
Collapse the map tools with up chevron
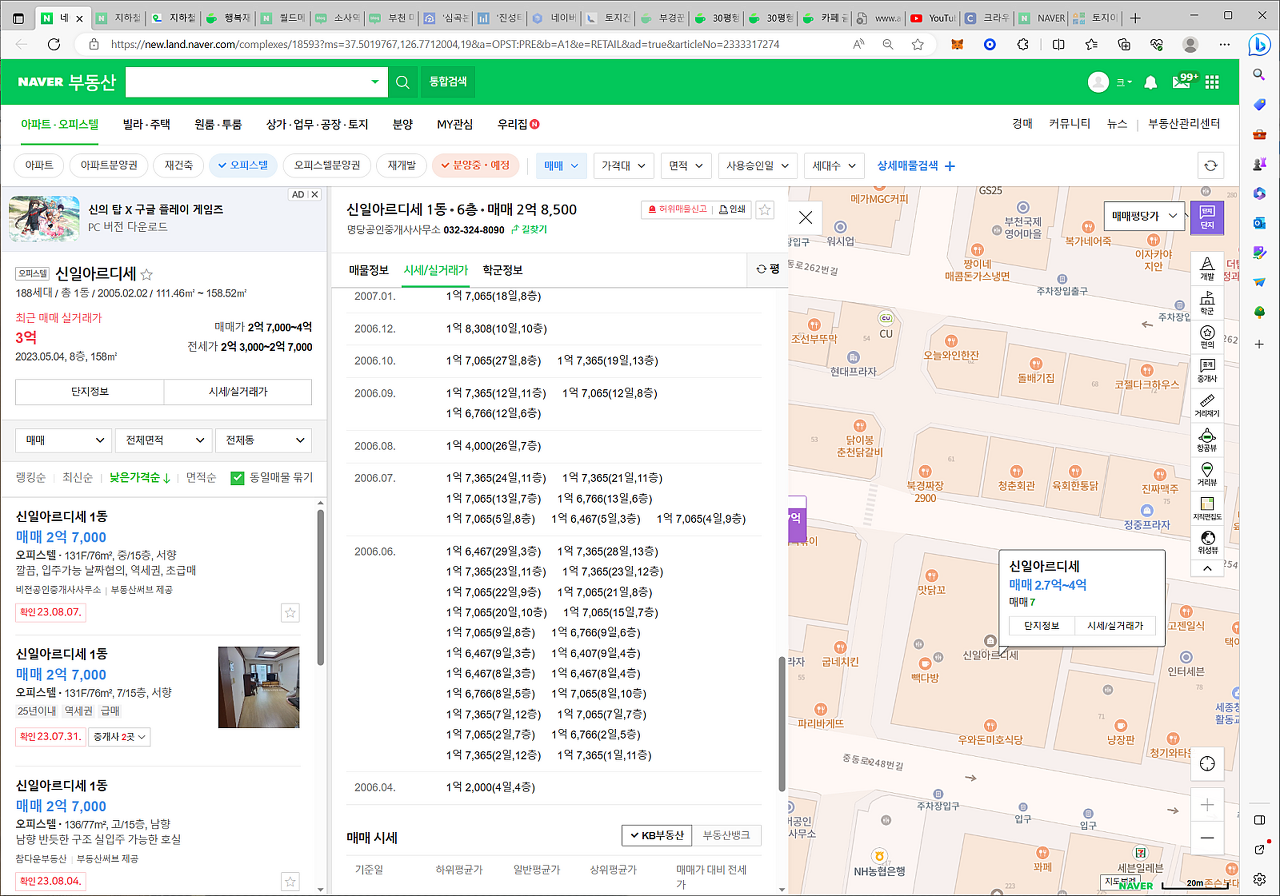tap(1207, 568)
